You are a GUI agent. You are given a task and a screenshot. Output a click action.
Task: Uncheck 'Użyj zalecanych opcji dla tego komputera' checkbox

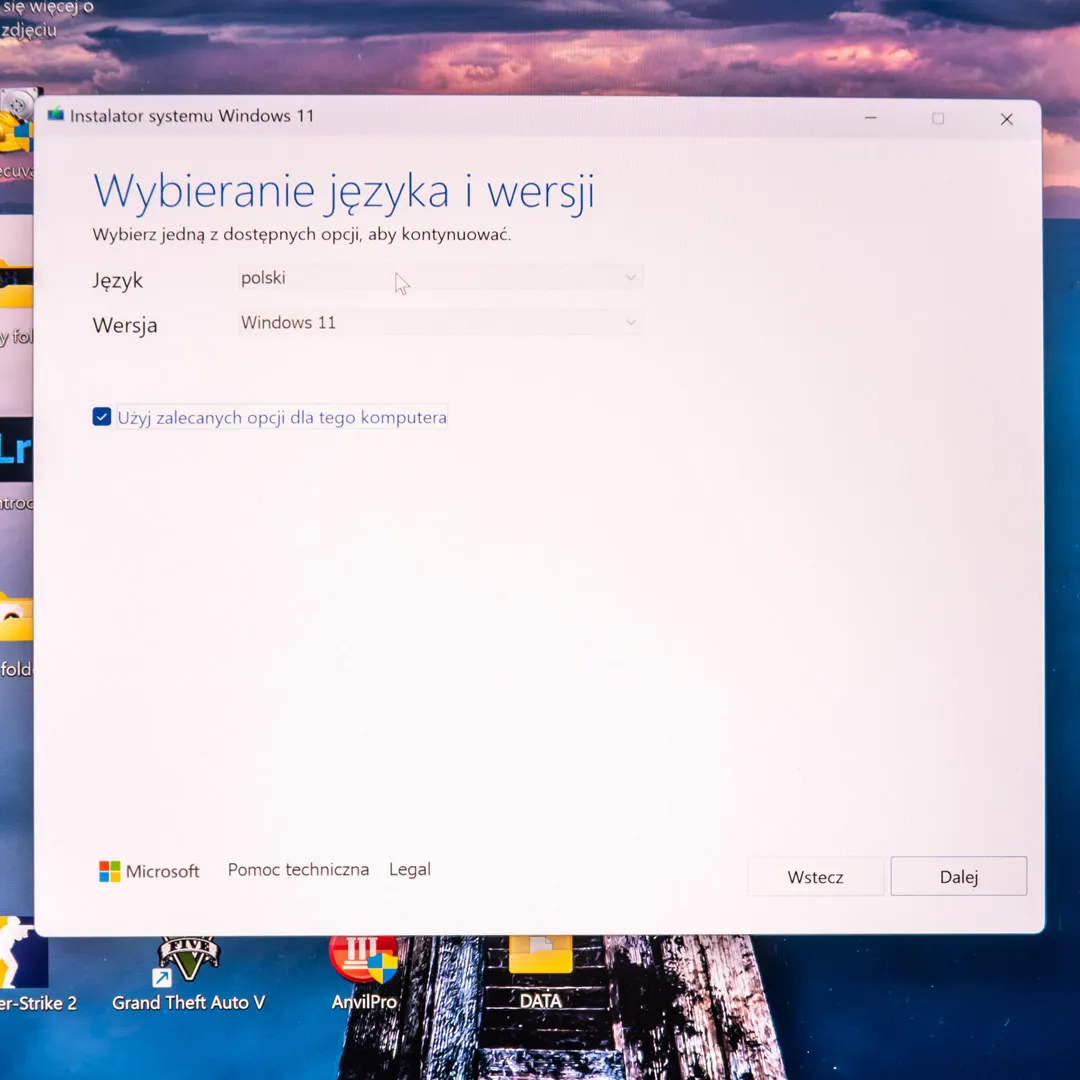point(101,417)
